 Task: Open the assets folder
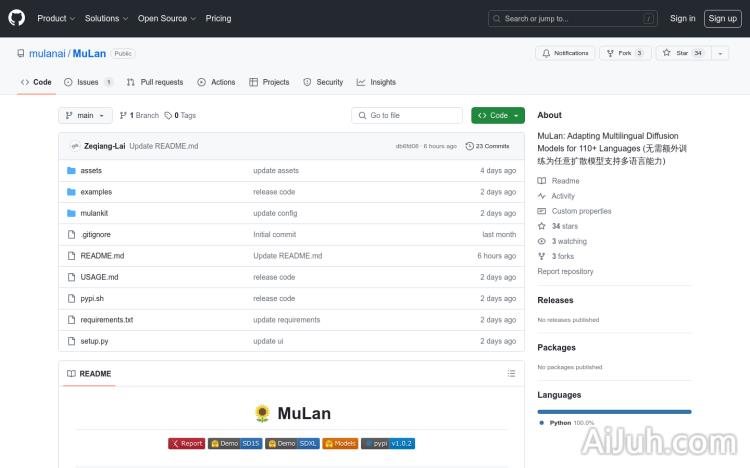(x=91, y=171)
